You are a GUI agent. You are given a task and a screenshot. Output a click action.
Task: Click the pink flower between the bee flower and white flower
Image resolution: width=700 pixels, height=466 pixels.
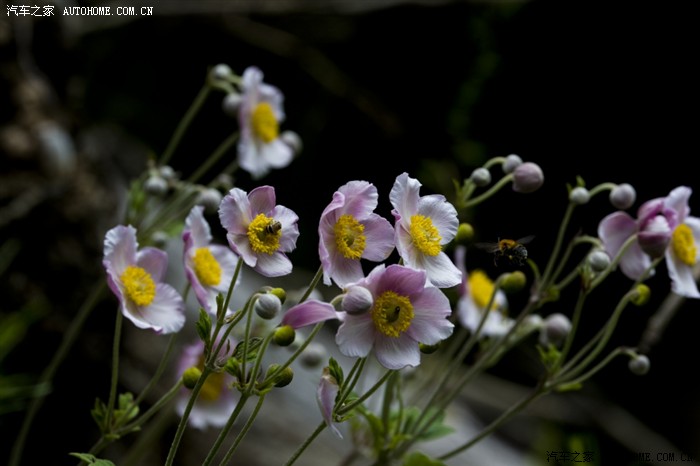pyautogui.click(x=352, y=235)
